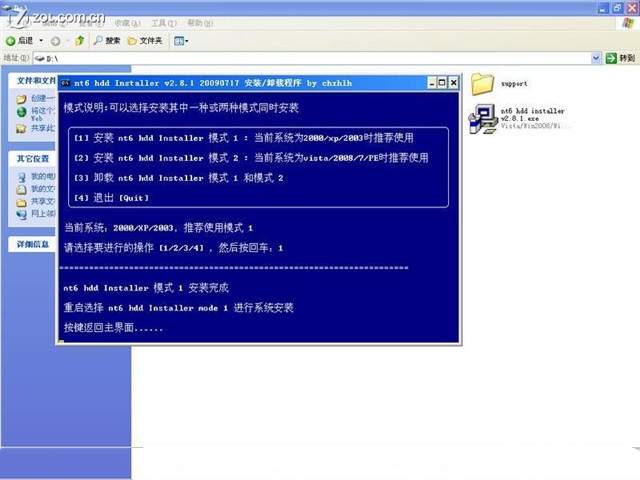640x480 pixels.
Task: Open the Back button history dropdown arrow
Action: (x=41, y=40)
